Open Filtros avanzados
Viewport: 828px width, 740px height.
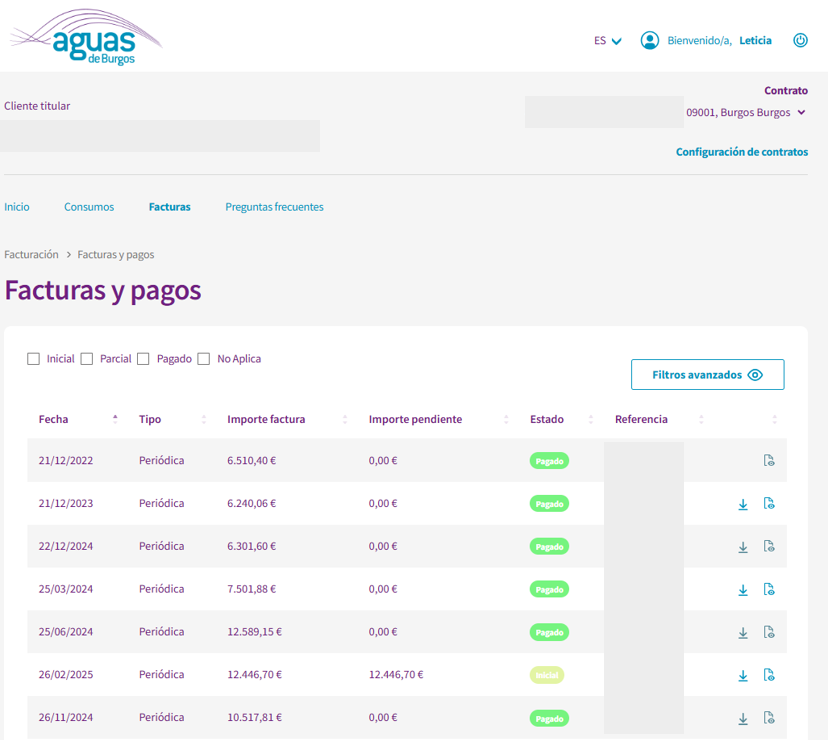pyautogui.click(x=707, y=375)
